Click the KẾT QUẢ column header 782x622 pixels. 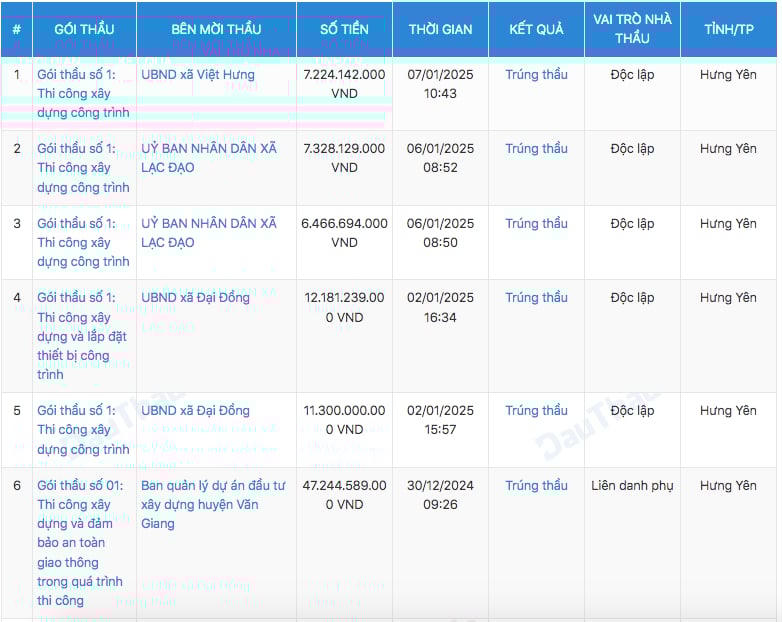[x=536, y=29]
